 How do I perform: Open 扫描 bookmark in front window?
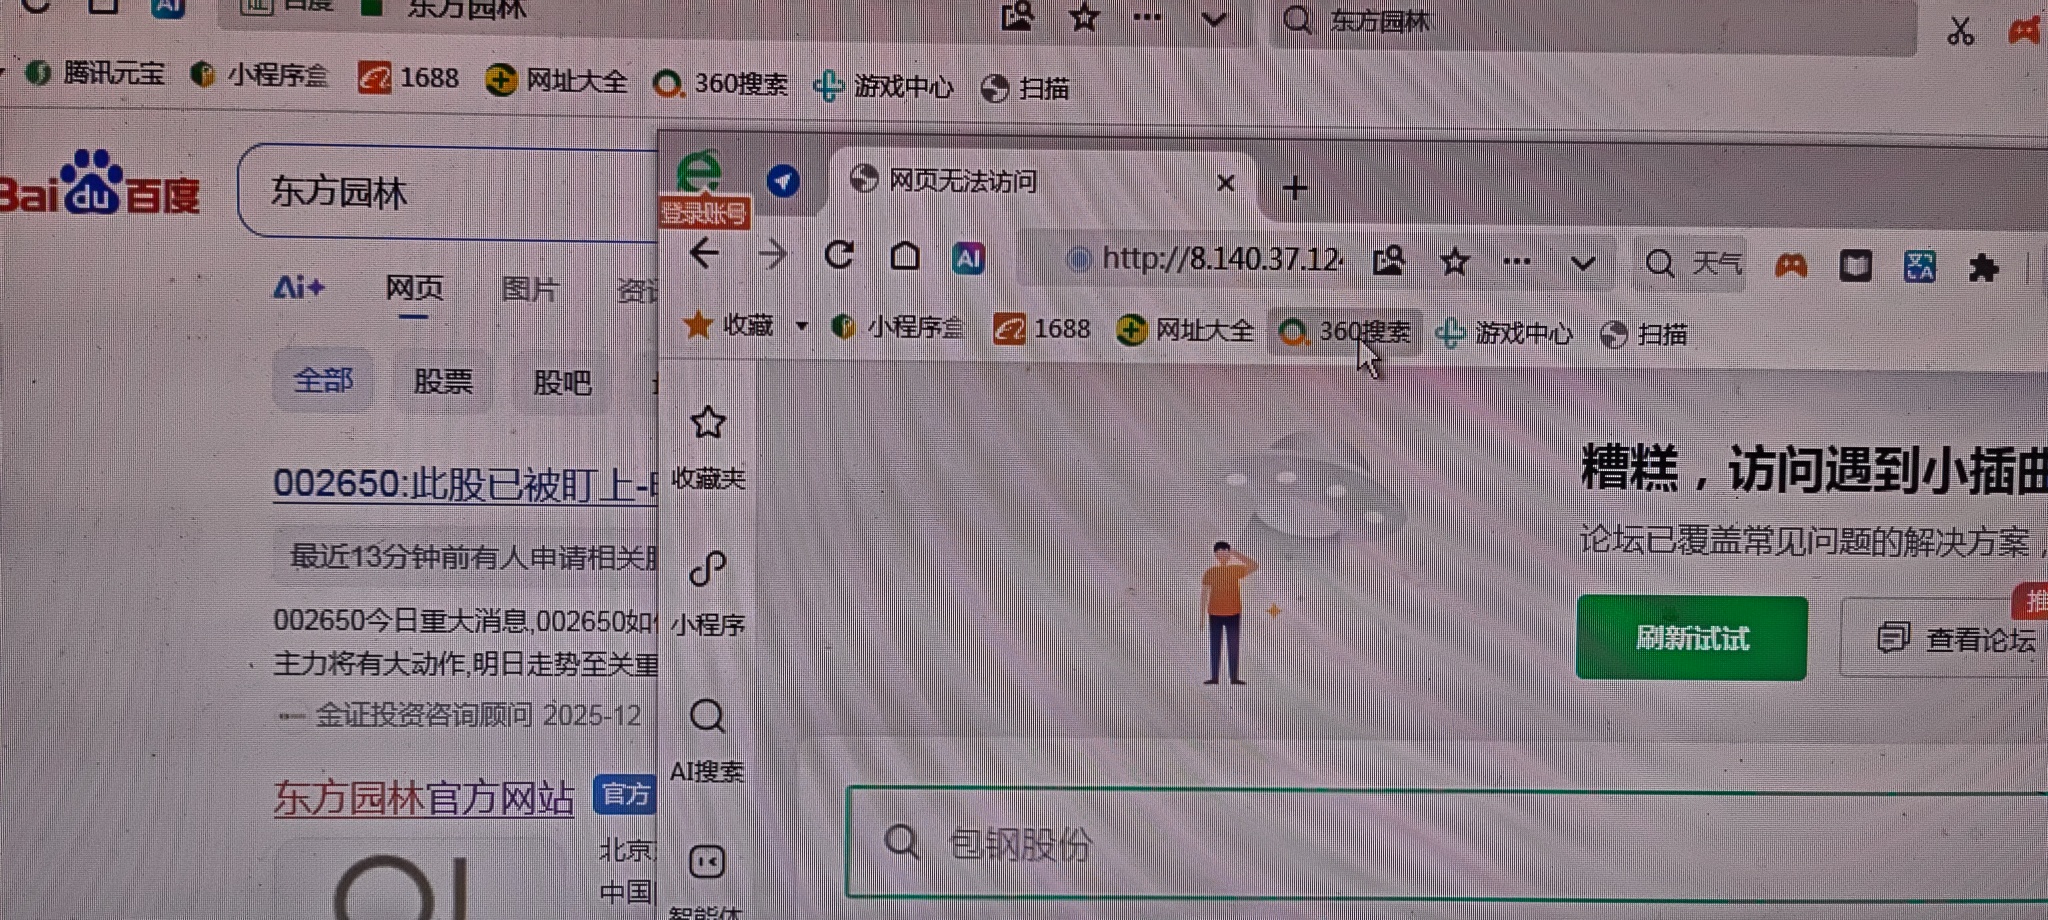[x=1644, y=334]
